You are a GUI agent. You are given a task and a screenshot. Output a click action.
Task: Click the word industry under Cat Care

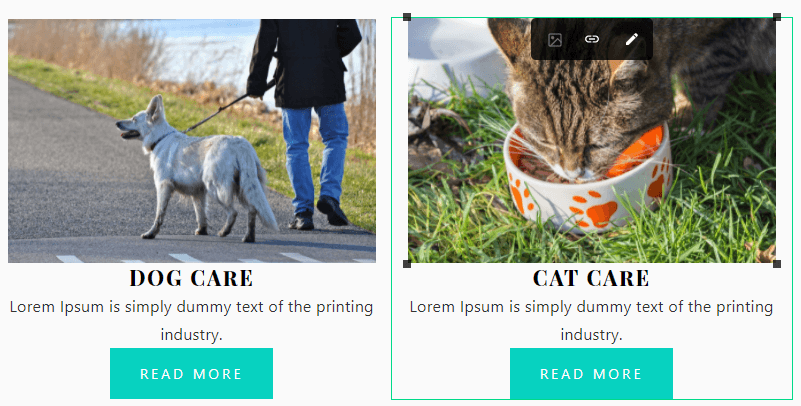pyautogui.click(x=592, y=335)
